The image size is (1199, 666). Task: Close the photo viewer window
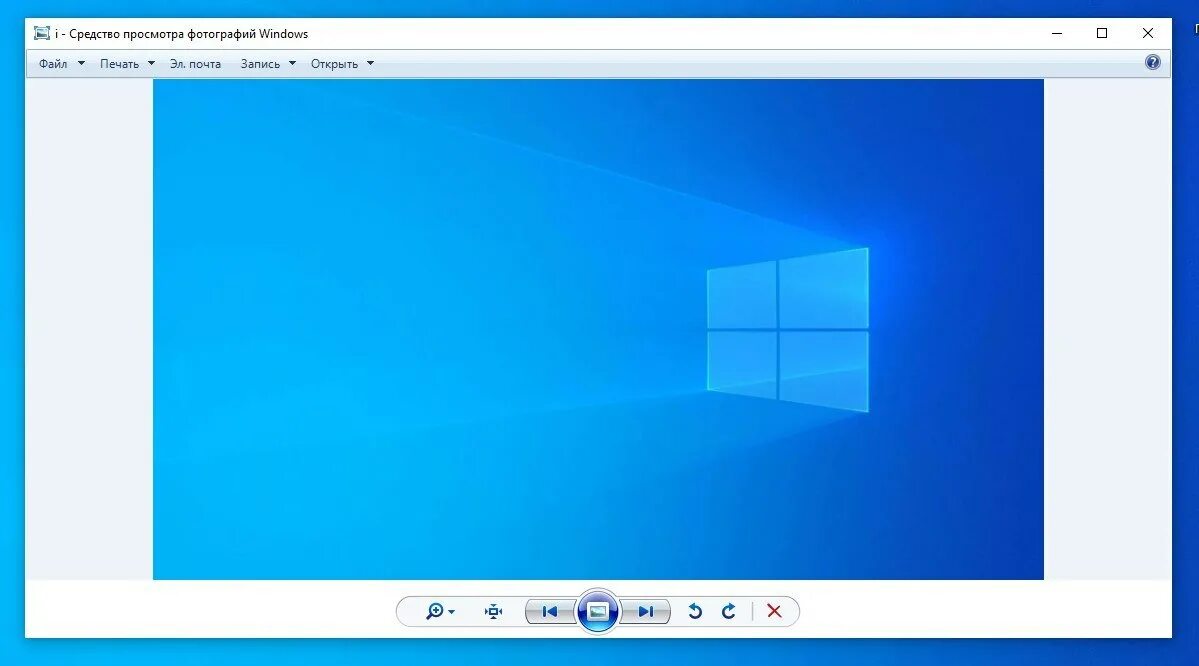pos(1148,33)
